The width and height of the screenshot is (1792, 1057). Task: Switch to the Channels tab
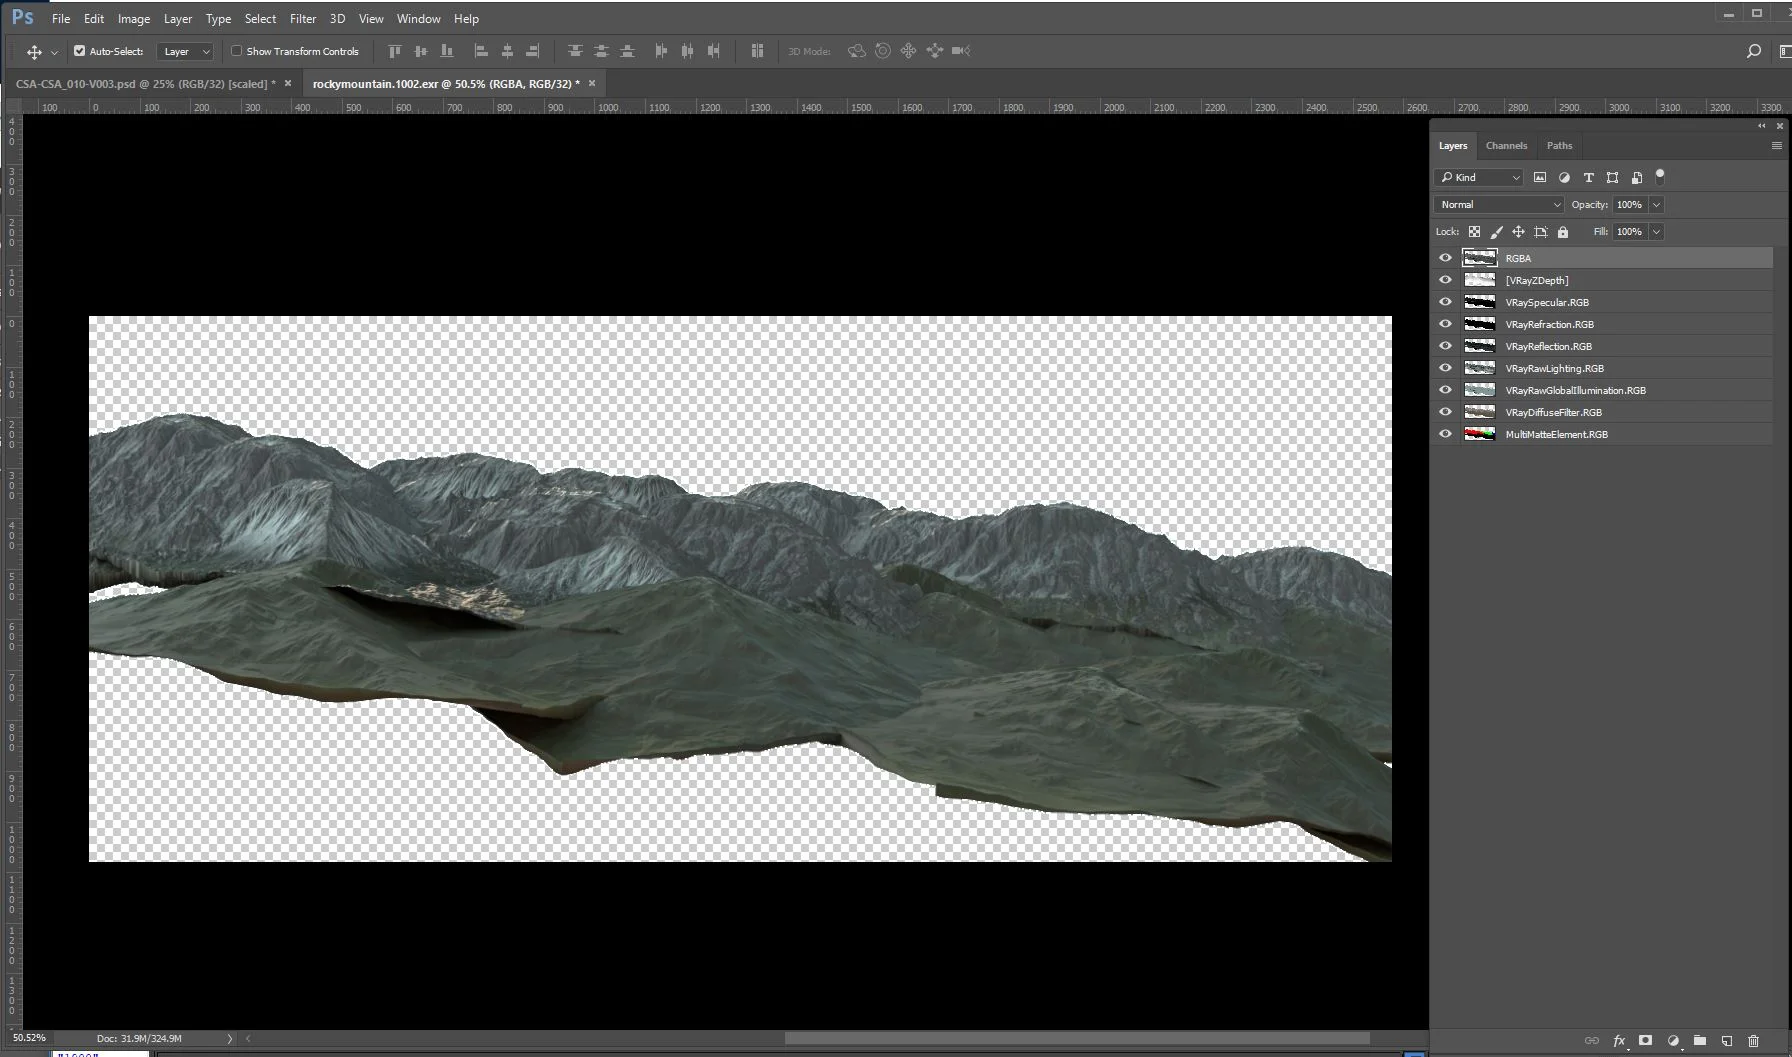1506,145
